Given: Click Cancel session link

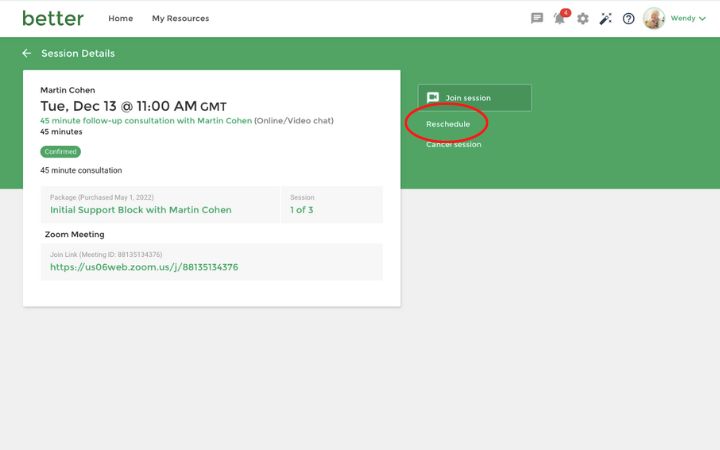Looking at the screenshot, I should pos(454,144).
